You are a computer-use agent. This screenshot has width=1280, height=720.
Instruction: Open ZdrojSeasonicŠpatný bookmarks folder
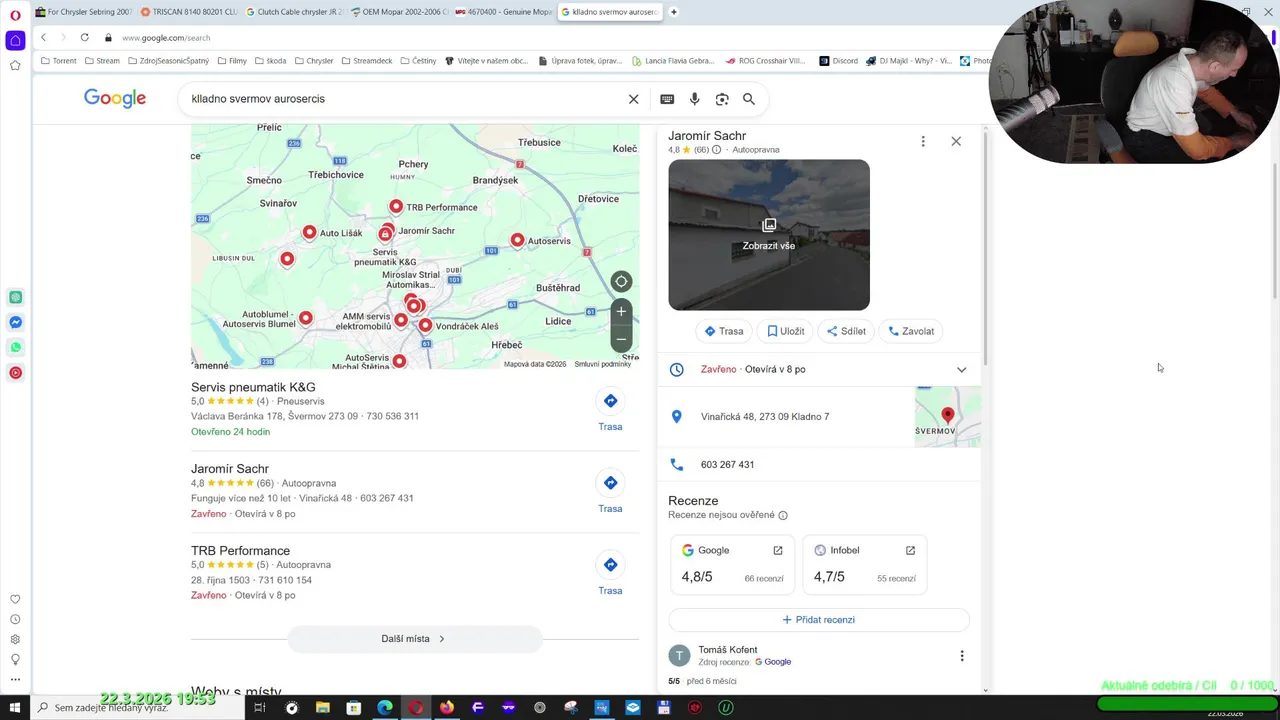(x=168, y=61)
